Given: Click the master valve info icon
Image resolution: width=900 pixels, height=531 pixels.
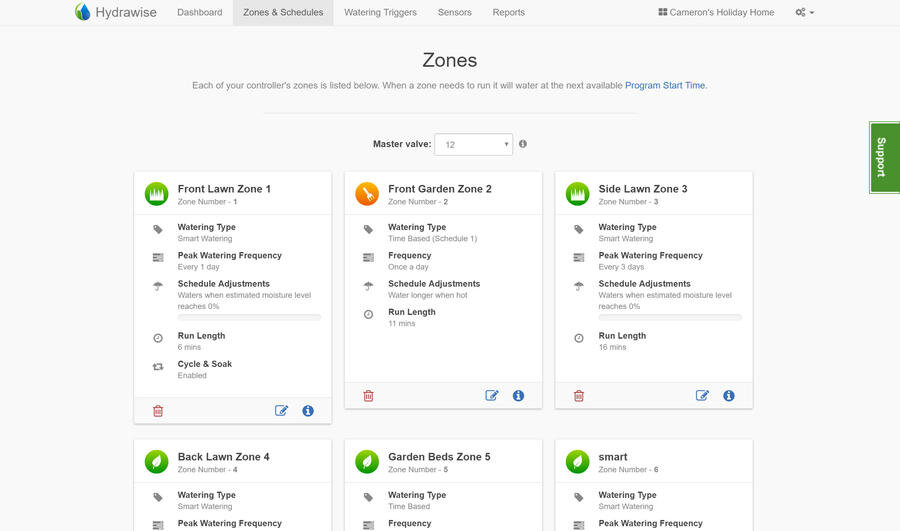Looking at the screenshot, I should 522,144.
